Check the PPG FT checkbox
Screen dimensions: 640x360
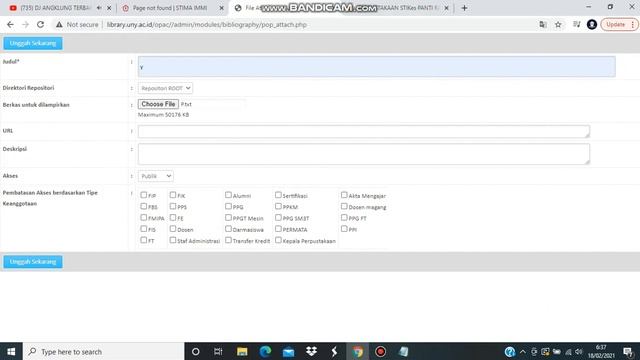click(344, 218)
